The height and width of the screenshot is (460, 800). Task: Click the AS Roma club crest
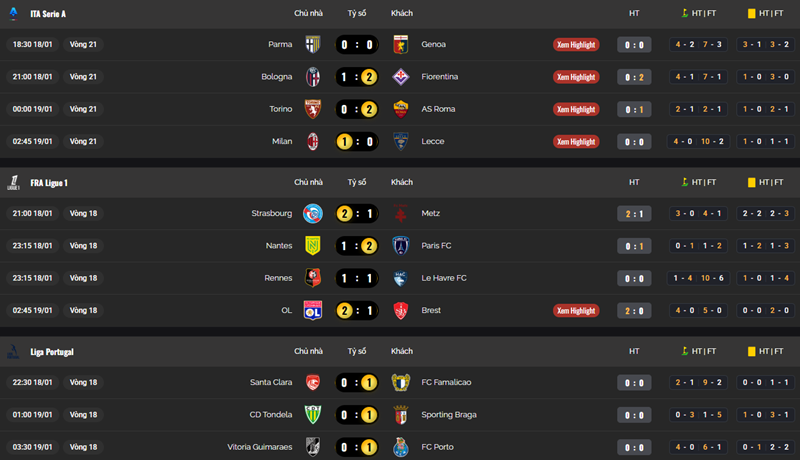point(401,109)
